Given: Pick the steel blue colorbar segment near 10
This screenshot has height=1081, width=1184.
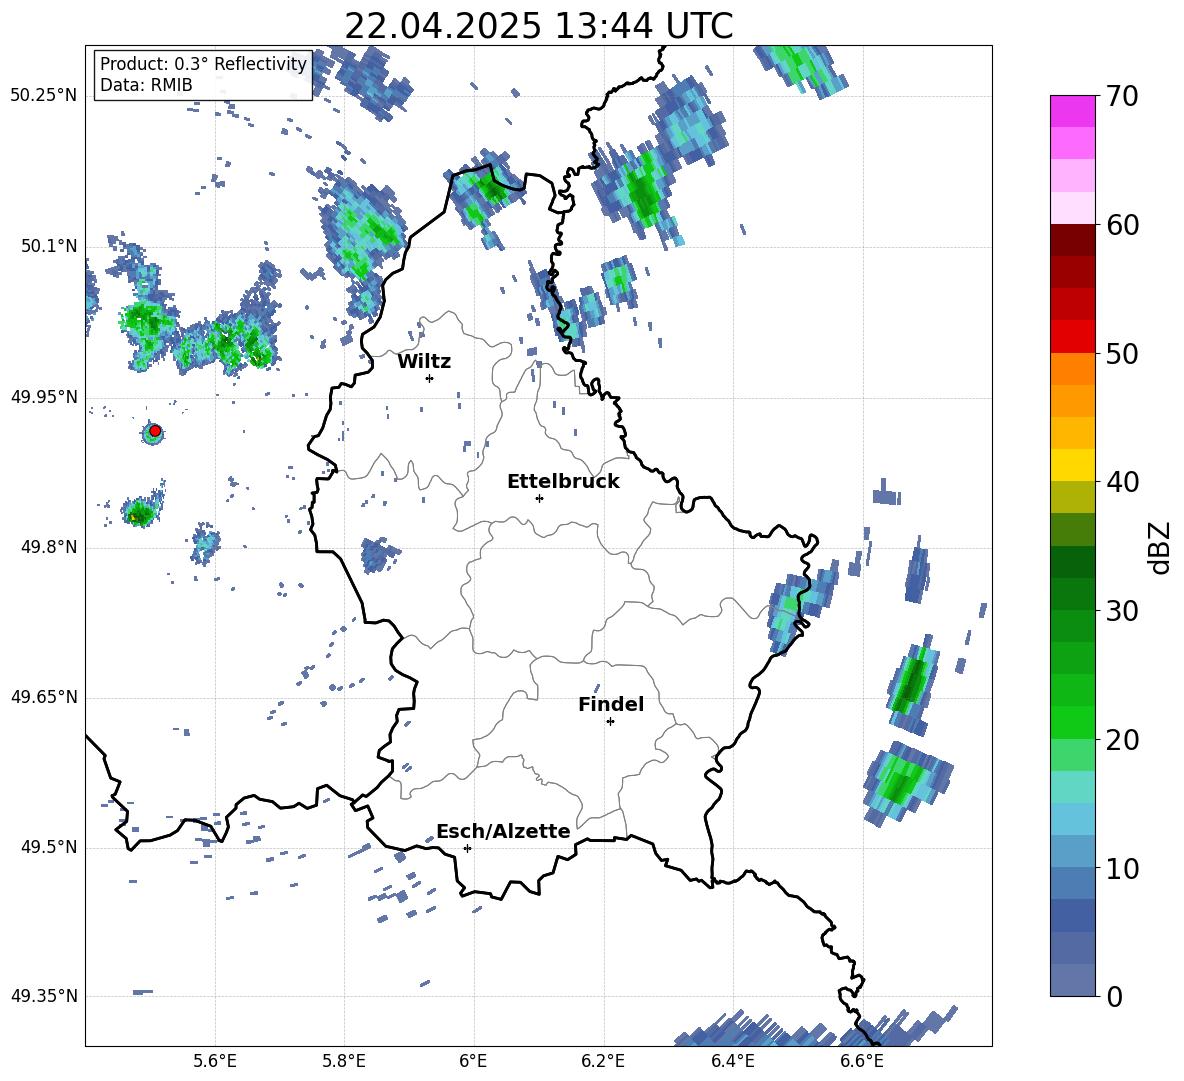Looking at the screenshot, I should [x=1072, y=883].
